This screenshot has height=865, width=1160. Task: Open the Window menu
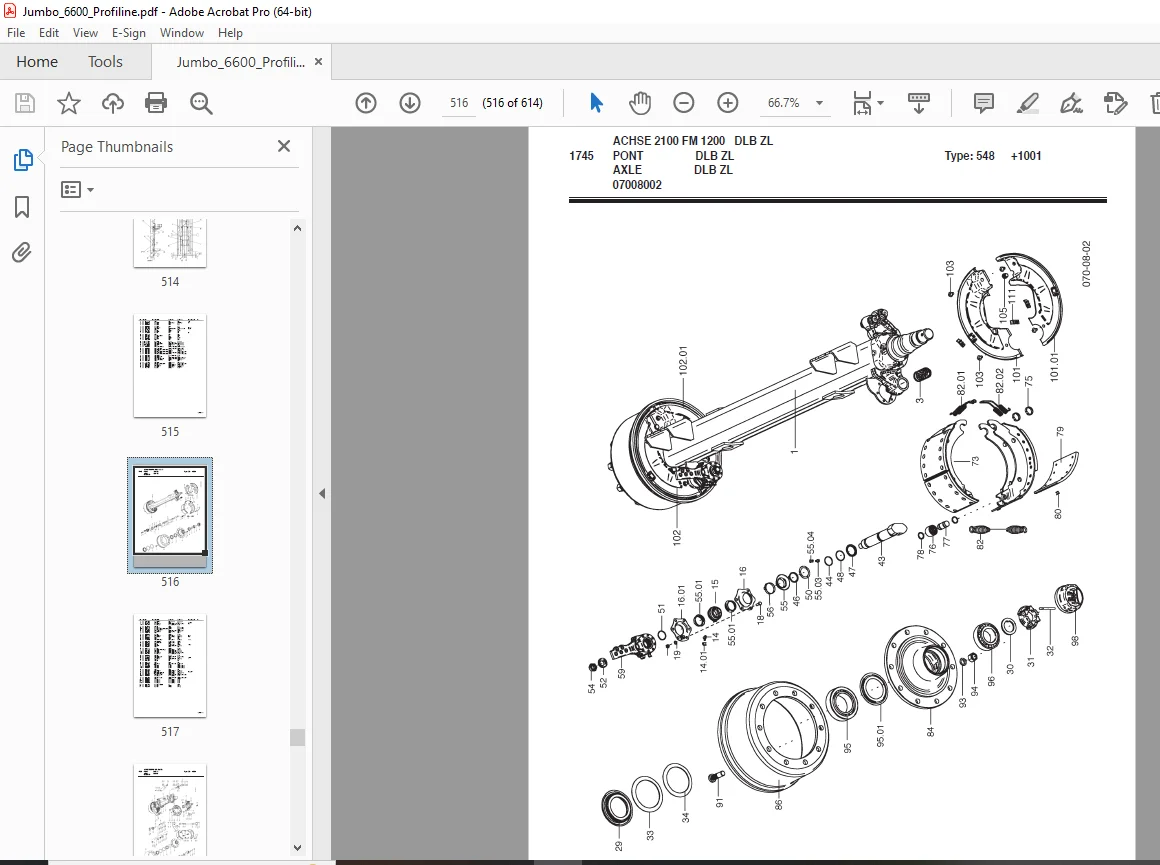[182, 33]
